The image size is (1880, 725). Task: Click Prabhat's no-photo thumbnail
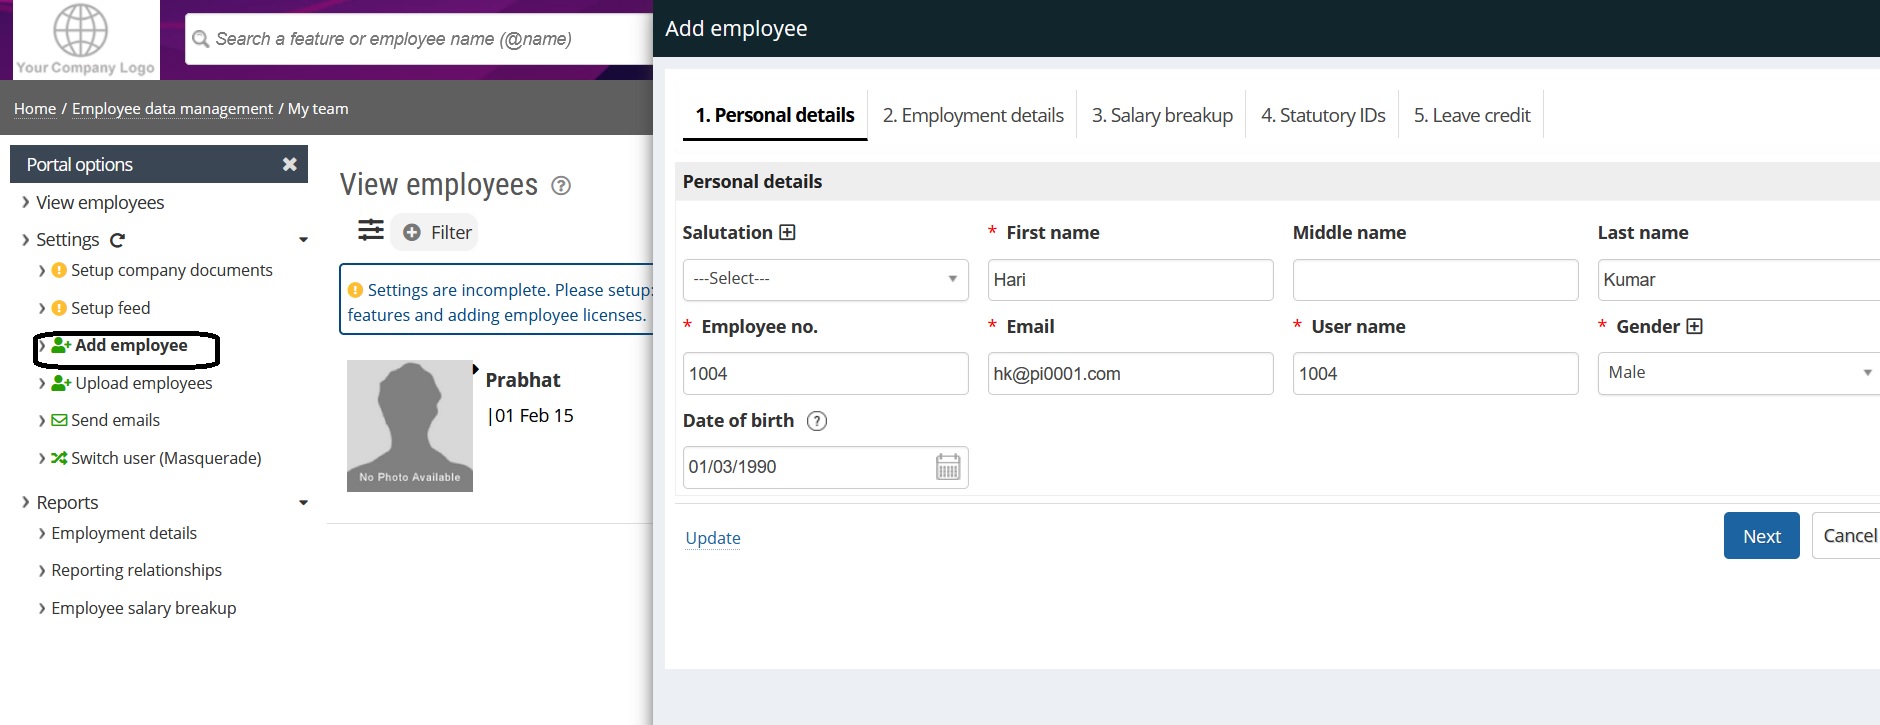click(x=410, y=426)
